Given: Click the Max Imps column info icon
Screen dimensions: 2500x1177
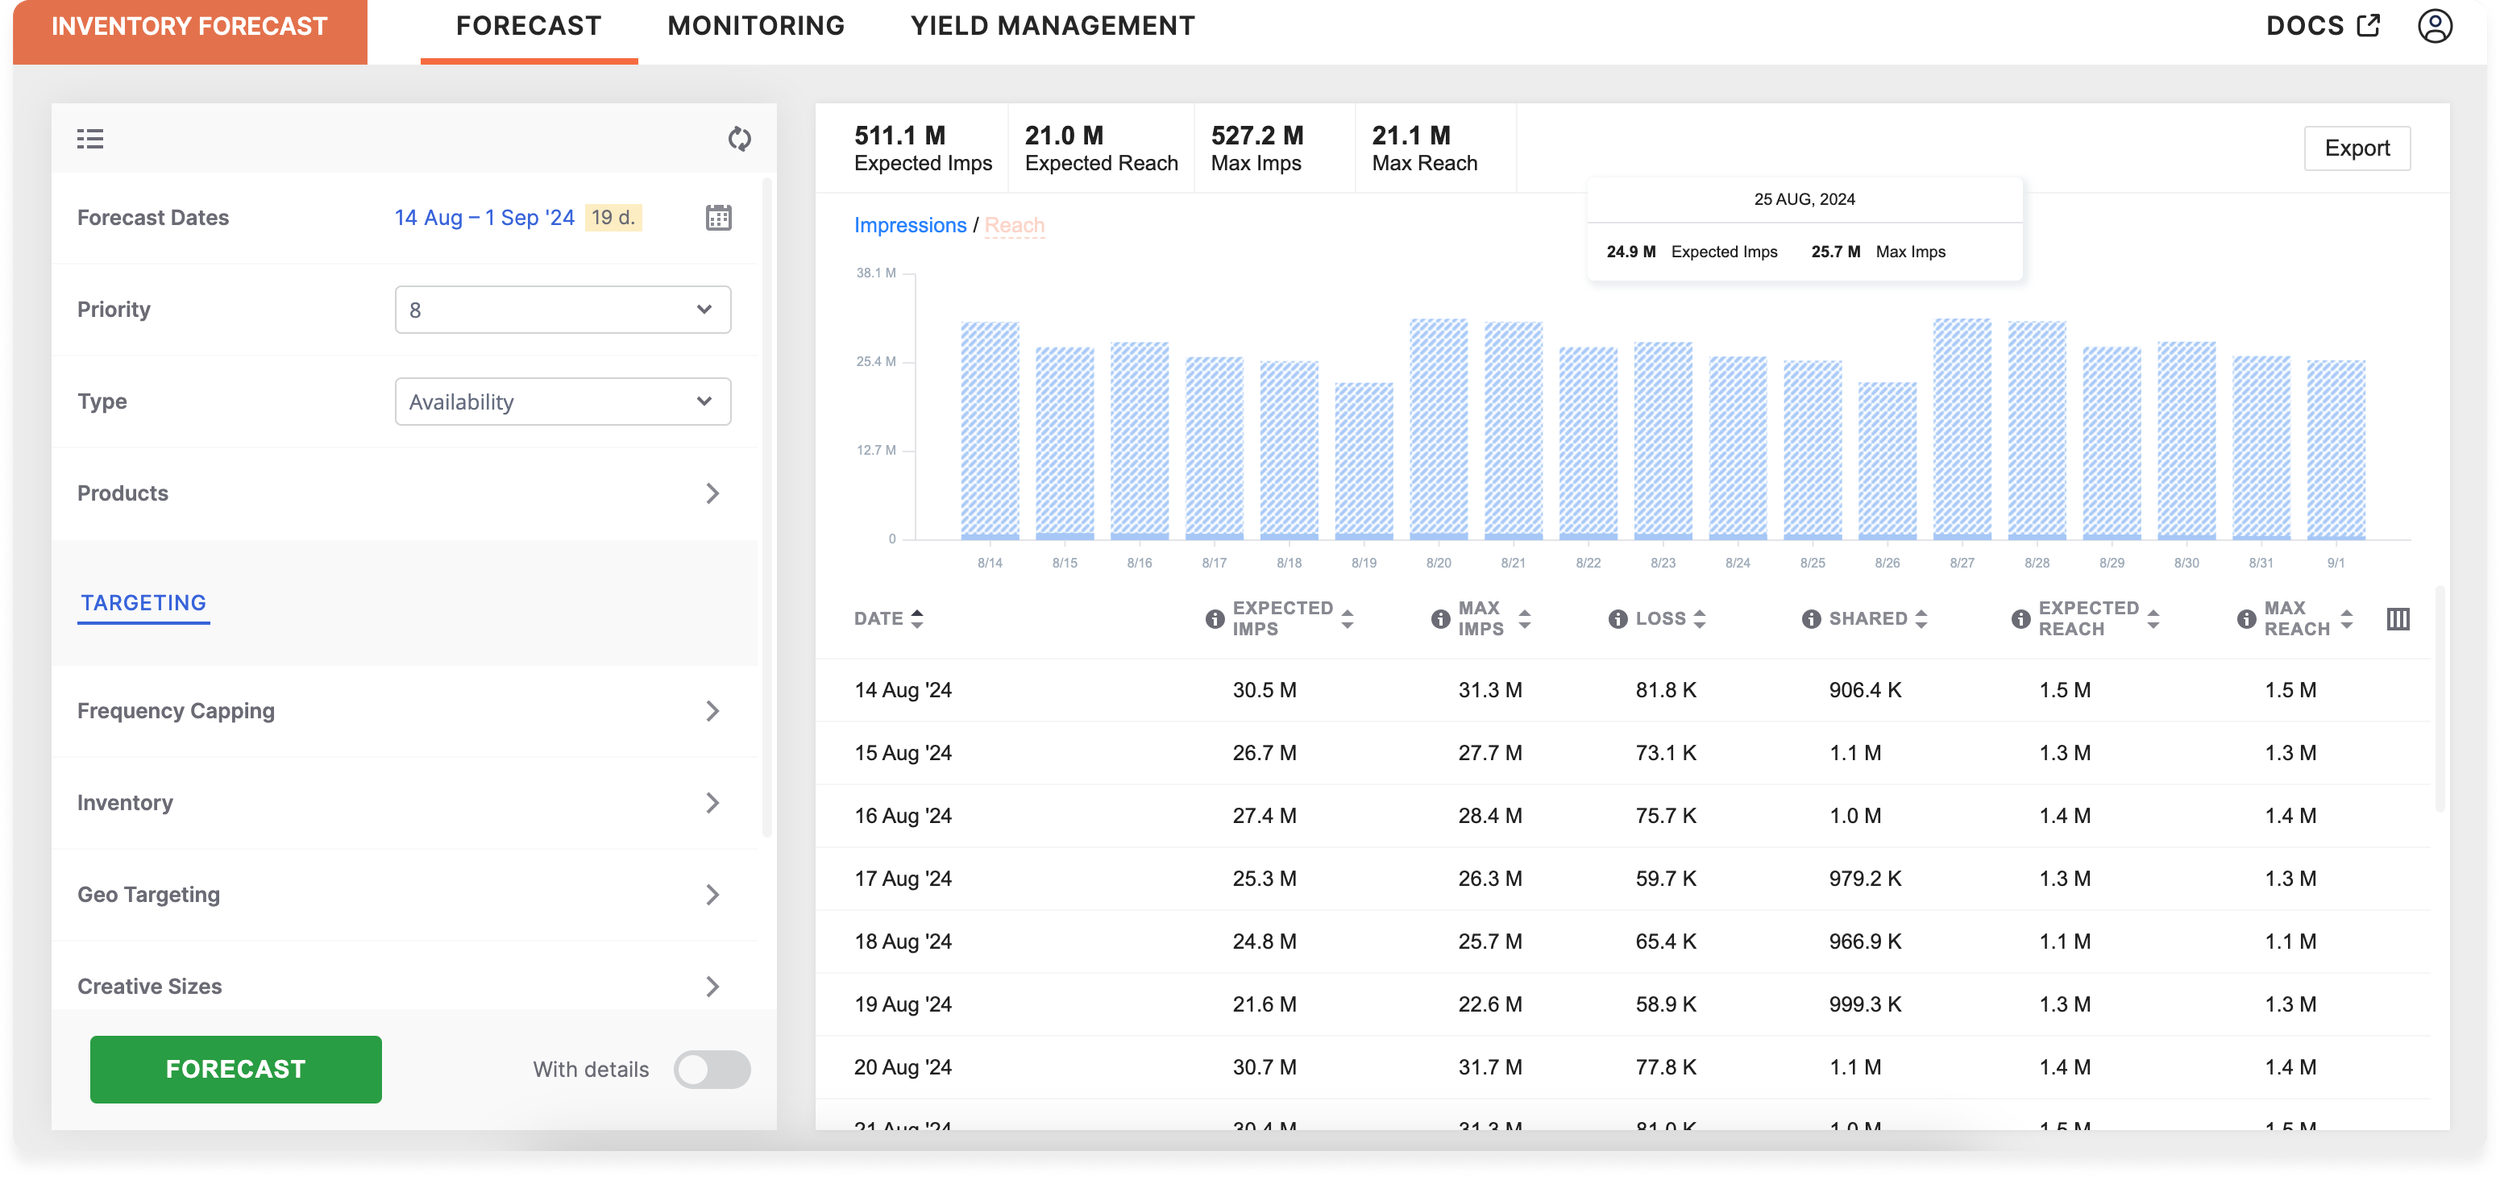Looking at the screenshot, I should point(1440,619).
